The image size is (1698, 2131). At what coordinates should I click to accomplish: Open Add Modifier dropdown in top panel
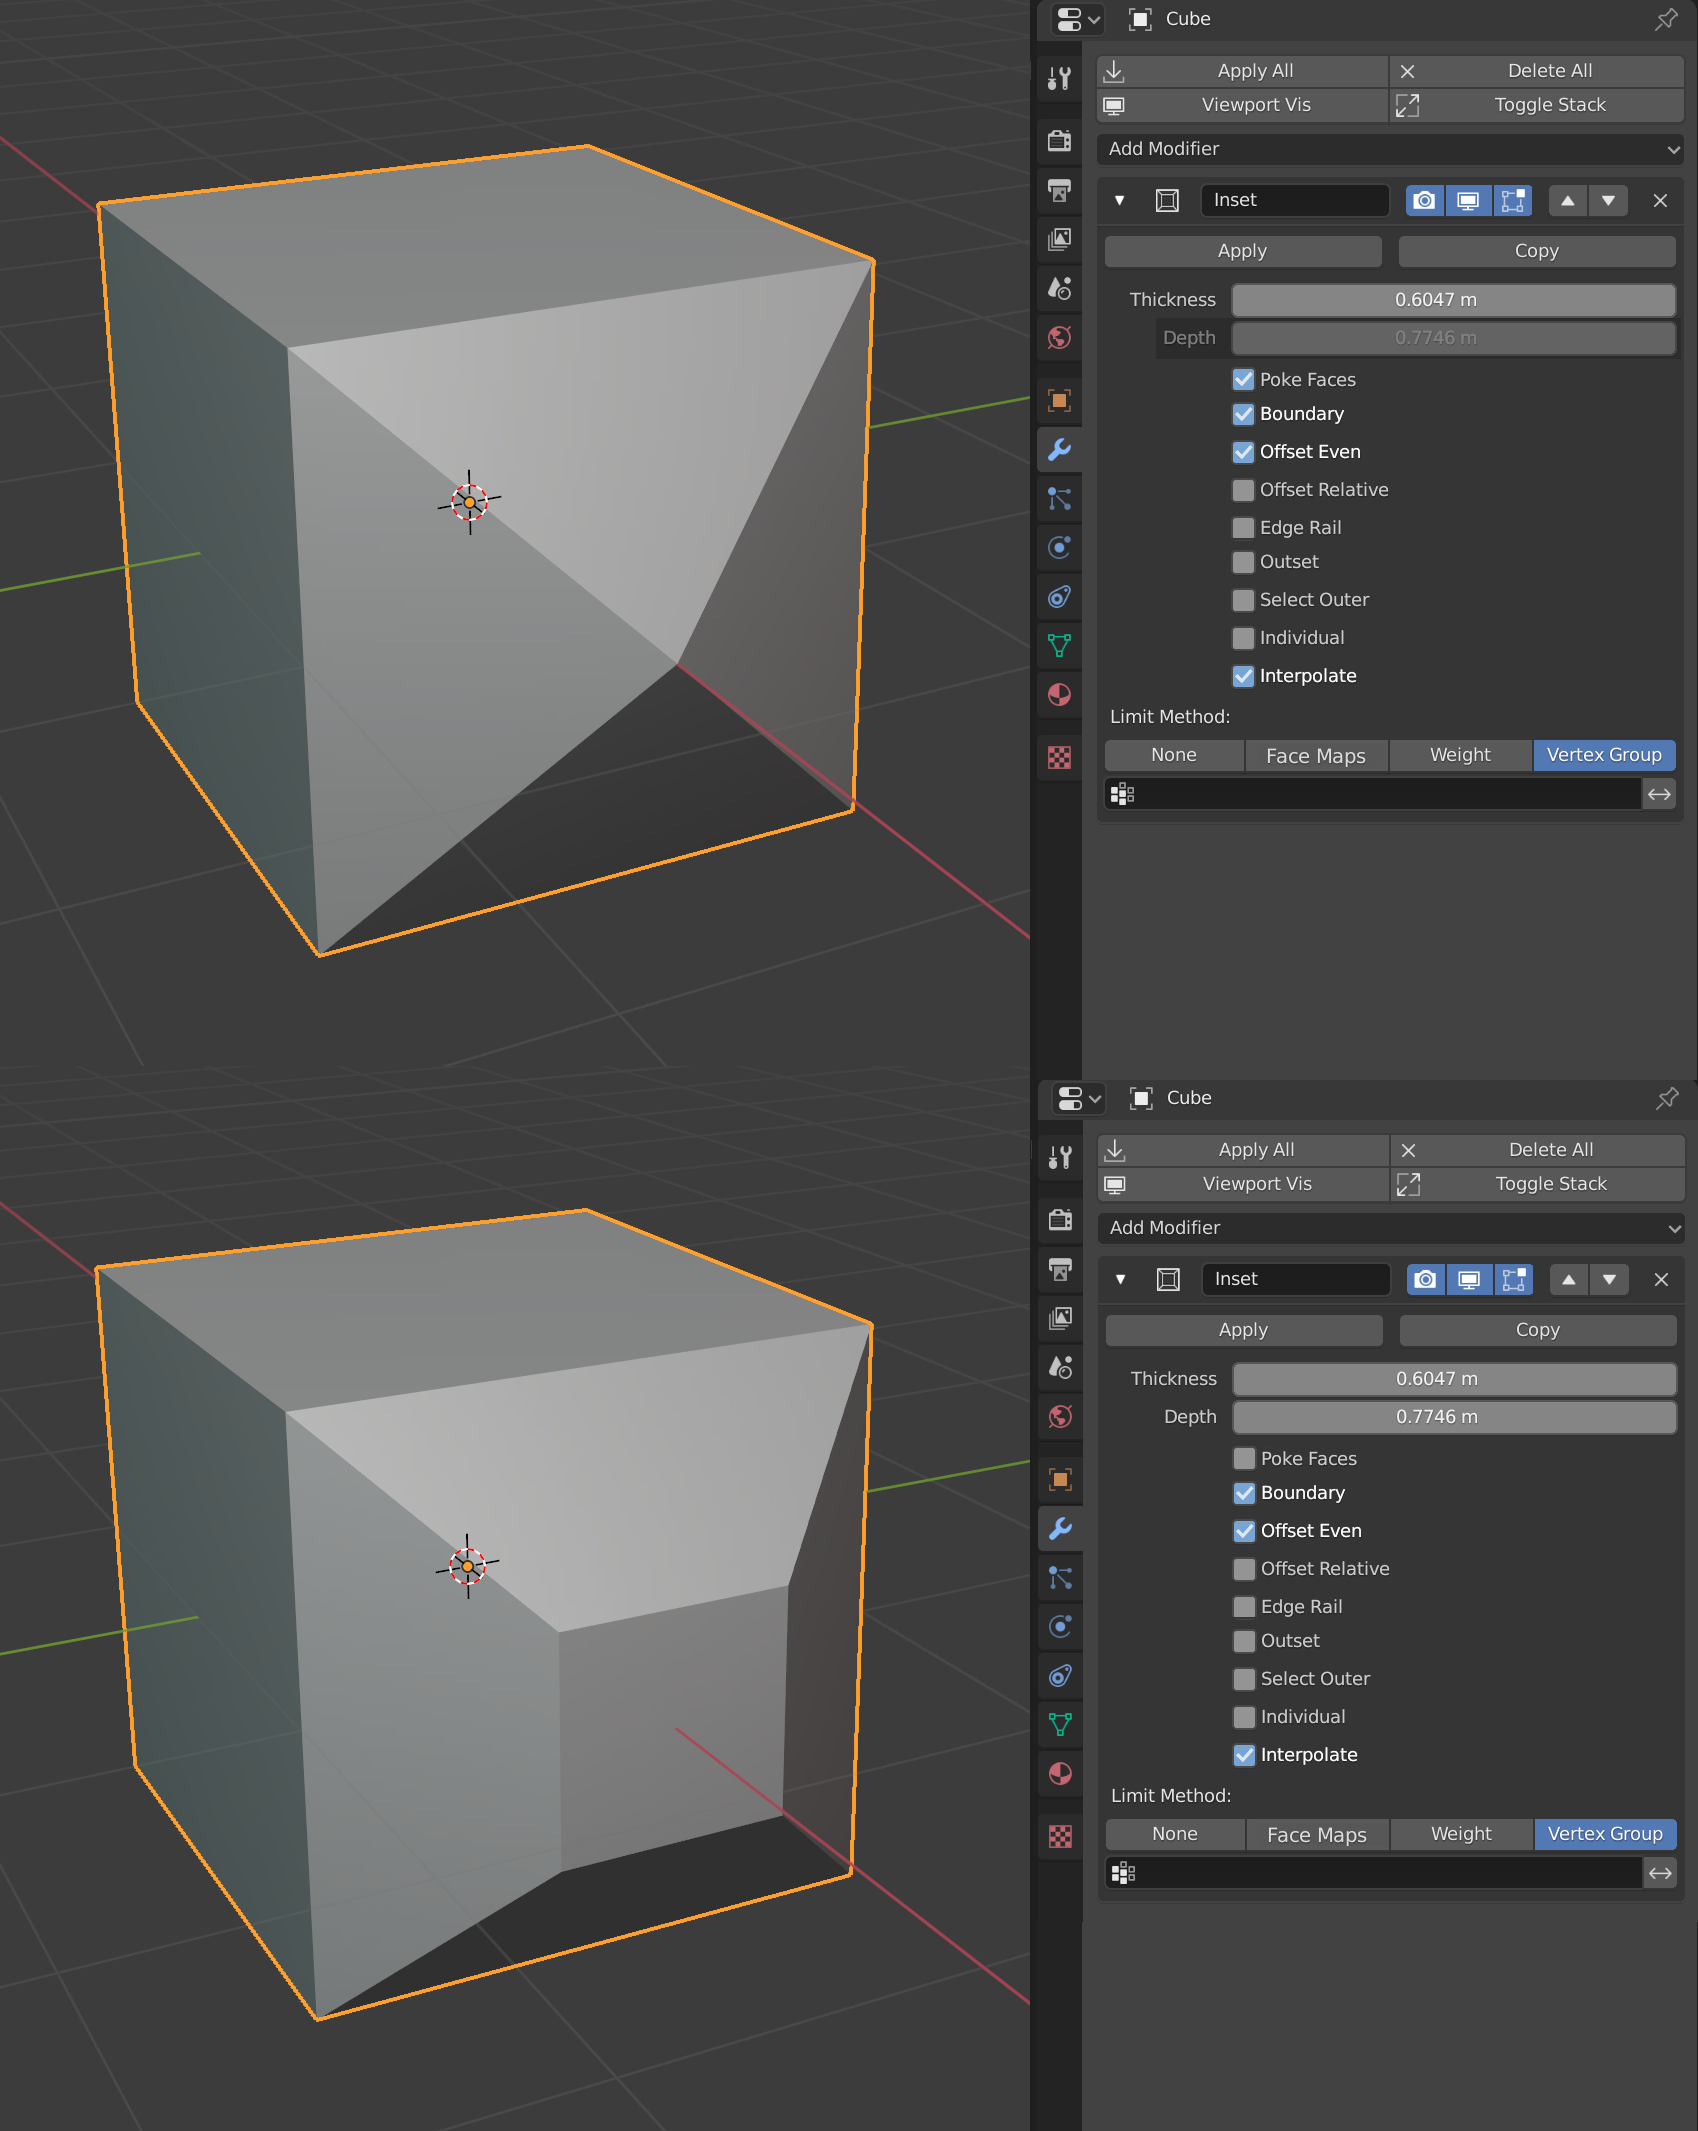1390,149
